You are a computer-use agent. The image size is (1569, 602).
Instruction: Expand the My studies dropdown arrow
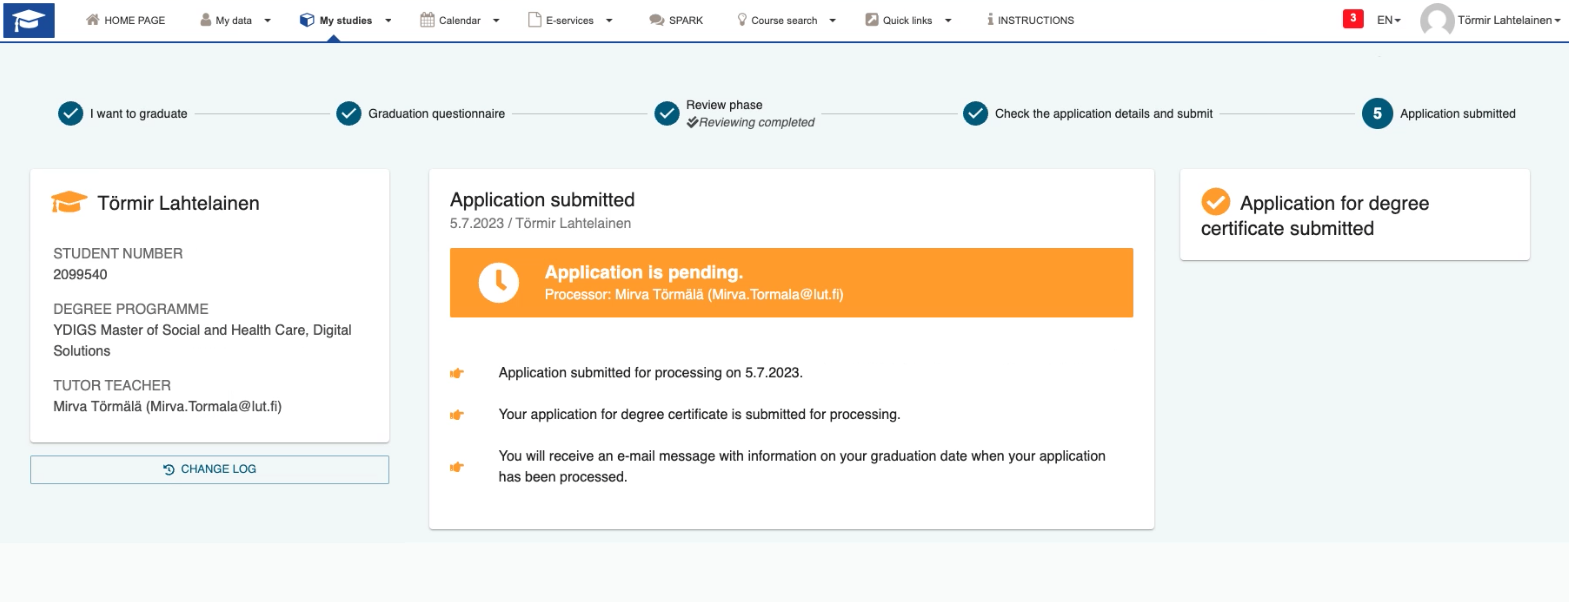pyautogui.click(x=388, y=20)
